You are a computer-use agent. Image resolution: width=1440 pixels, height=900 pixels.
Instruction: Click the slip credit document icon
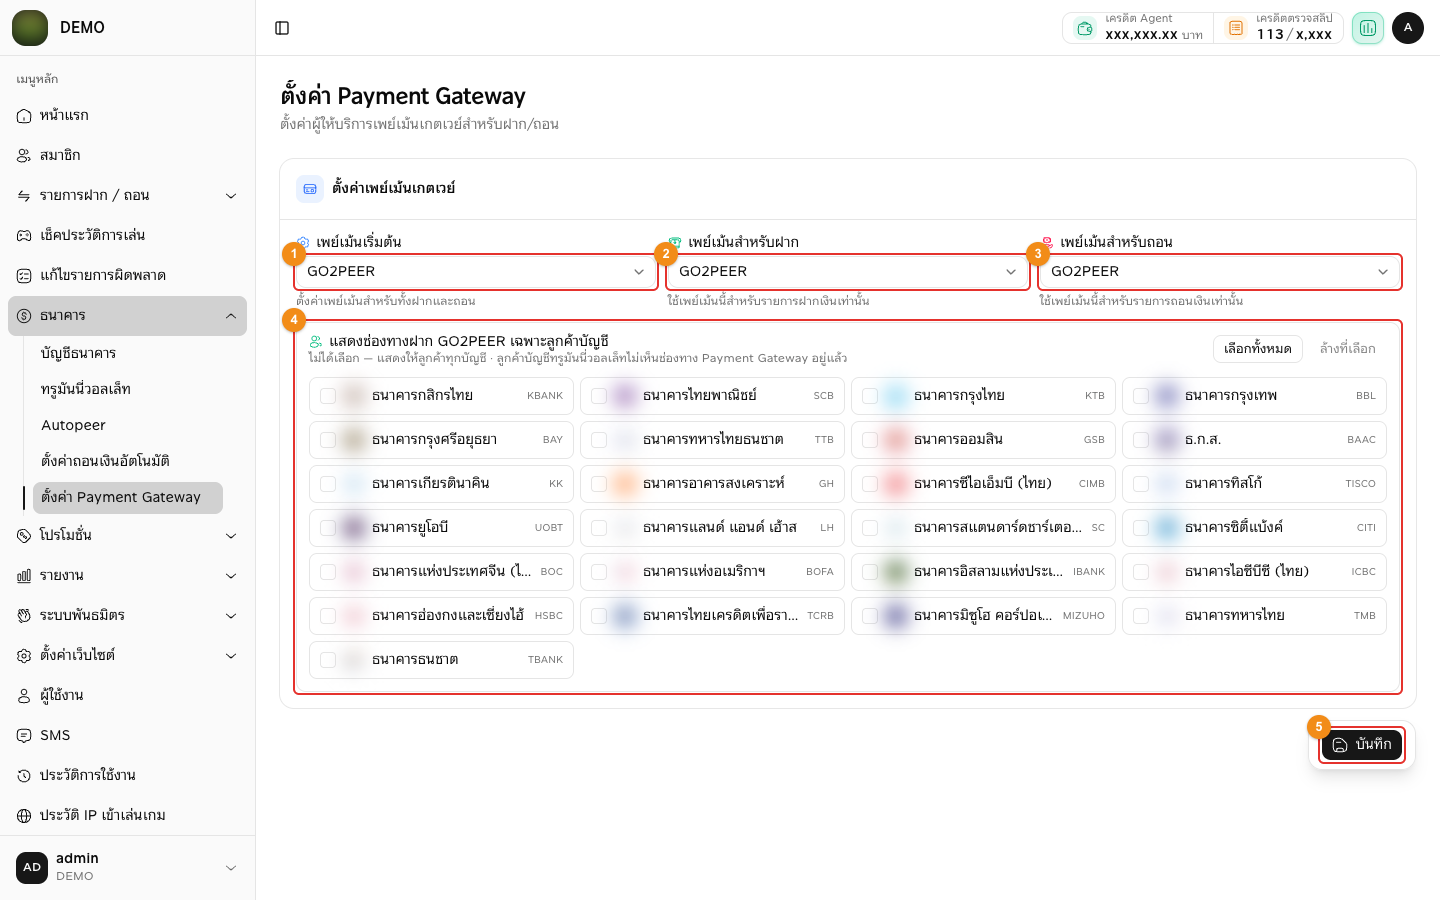point(1236,28)
